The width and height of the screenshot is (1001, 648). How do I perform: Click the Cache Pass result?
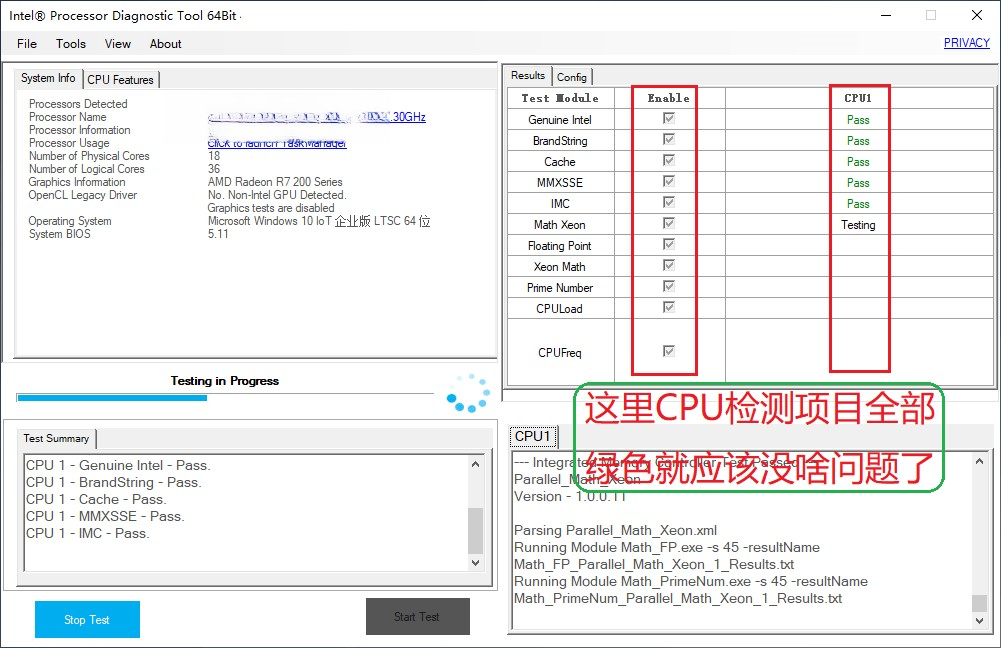(858, 162)
